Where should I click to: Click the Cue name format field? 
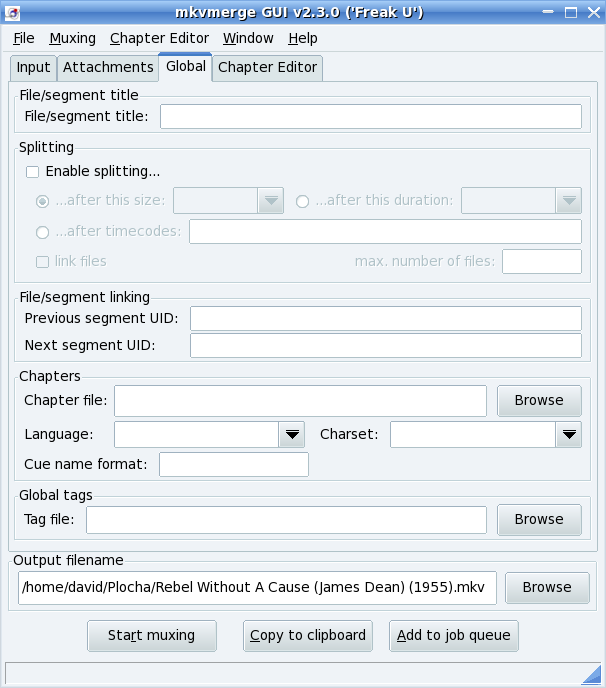tap(234, 464)
